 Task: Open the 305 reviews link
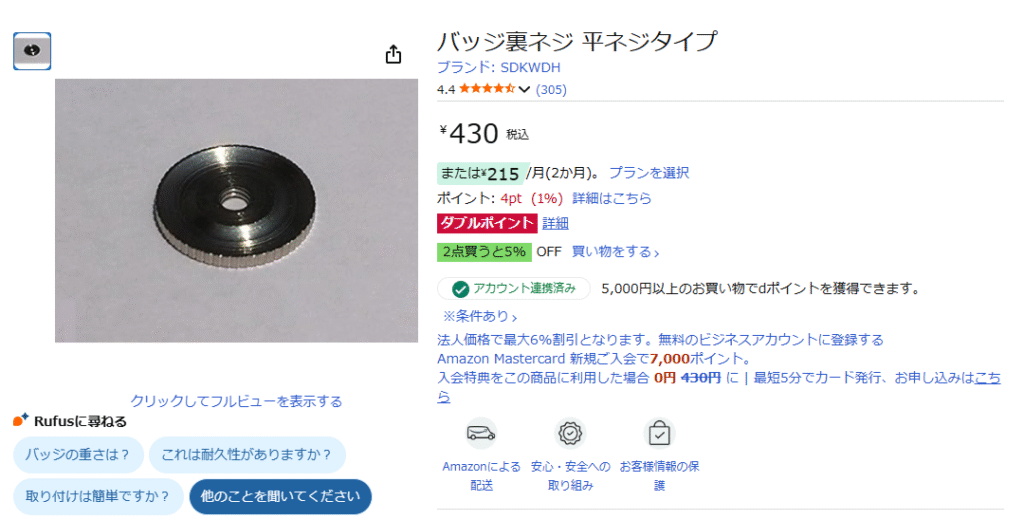(x=551, y=89)
